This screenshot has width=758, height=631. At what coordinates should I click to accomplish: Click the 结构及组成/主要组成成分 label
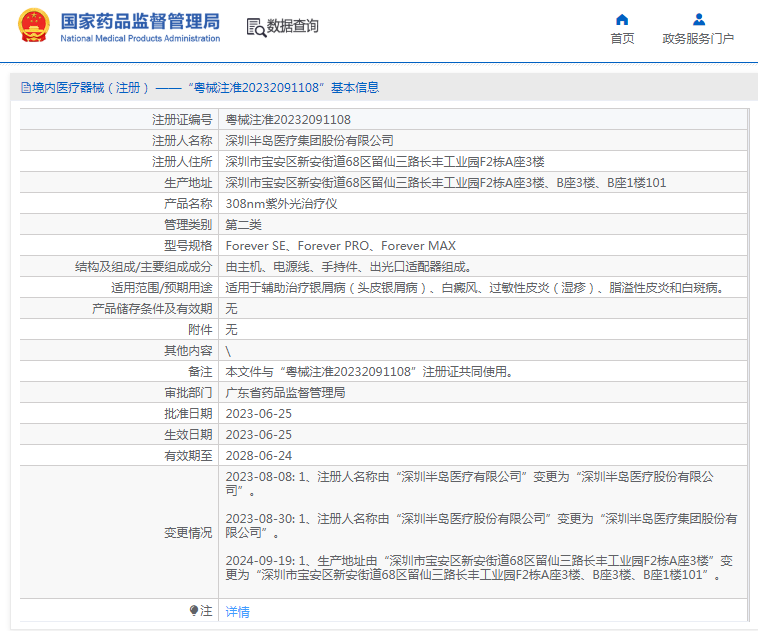coord(144,267)
